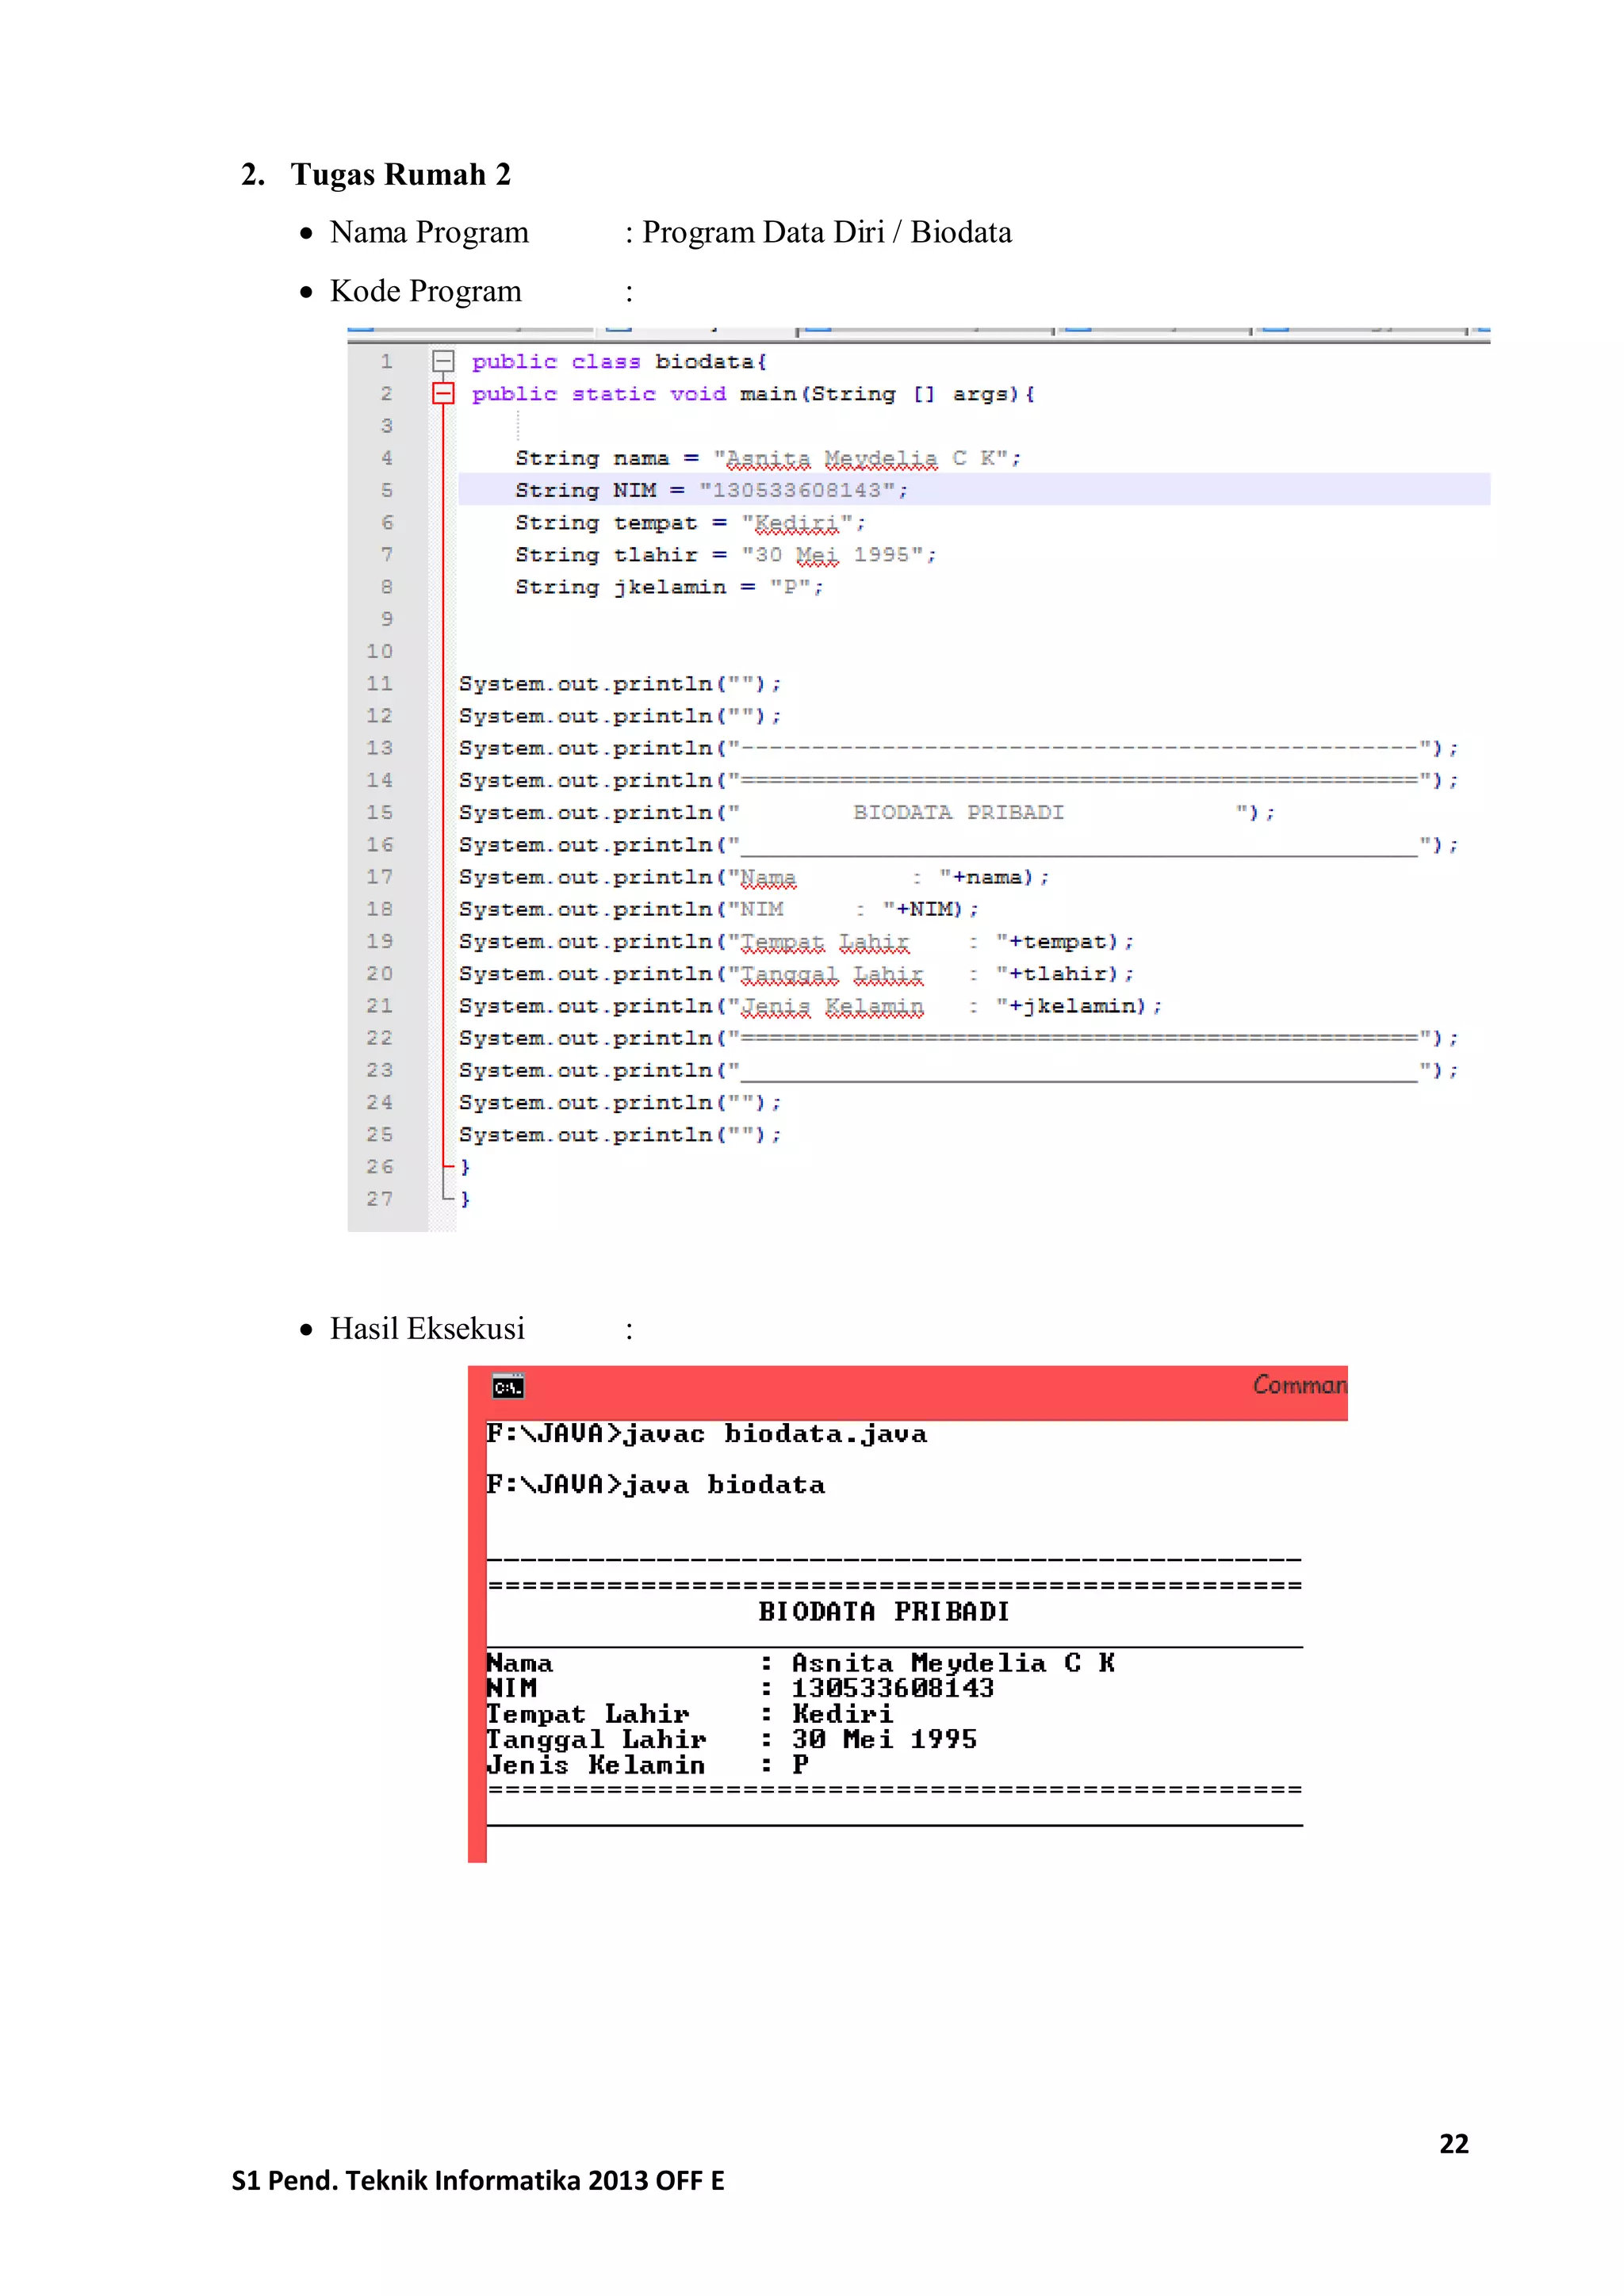Click page number 22 in the footer
The width and height of the screenshot is (1624, 2296).
click(x=1453, y=2144)
